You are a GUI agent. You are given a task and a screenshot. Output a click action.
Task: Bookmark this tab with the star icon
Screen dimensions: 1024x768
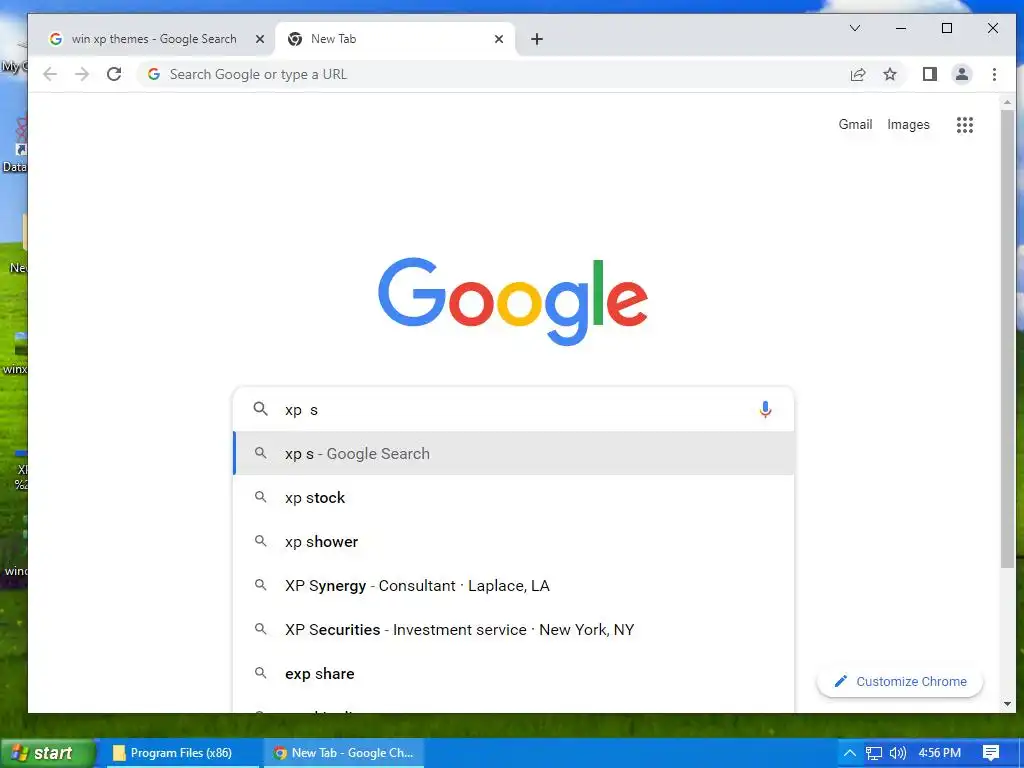click(890, 74)
